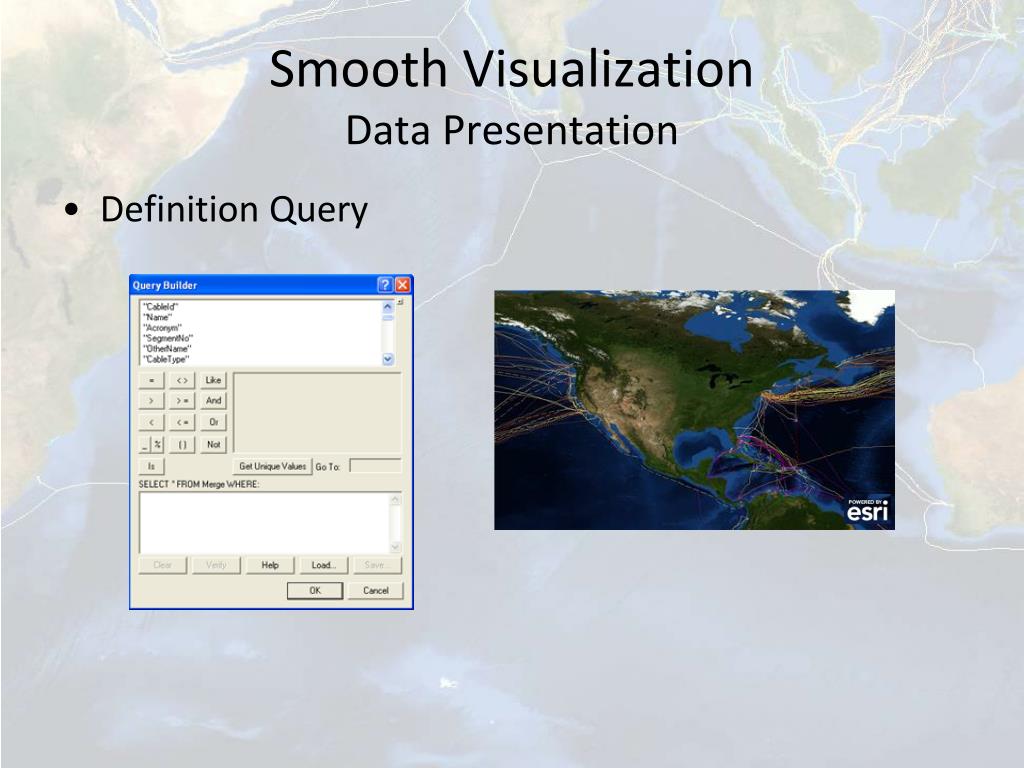Click the esri logo on the map
Image resolution: width=1024 pixels, height=768 pixels.
[x=867, y=510]
